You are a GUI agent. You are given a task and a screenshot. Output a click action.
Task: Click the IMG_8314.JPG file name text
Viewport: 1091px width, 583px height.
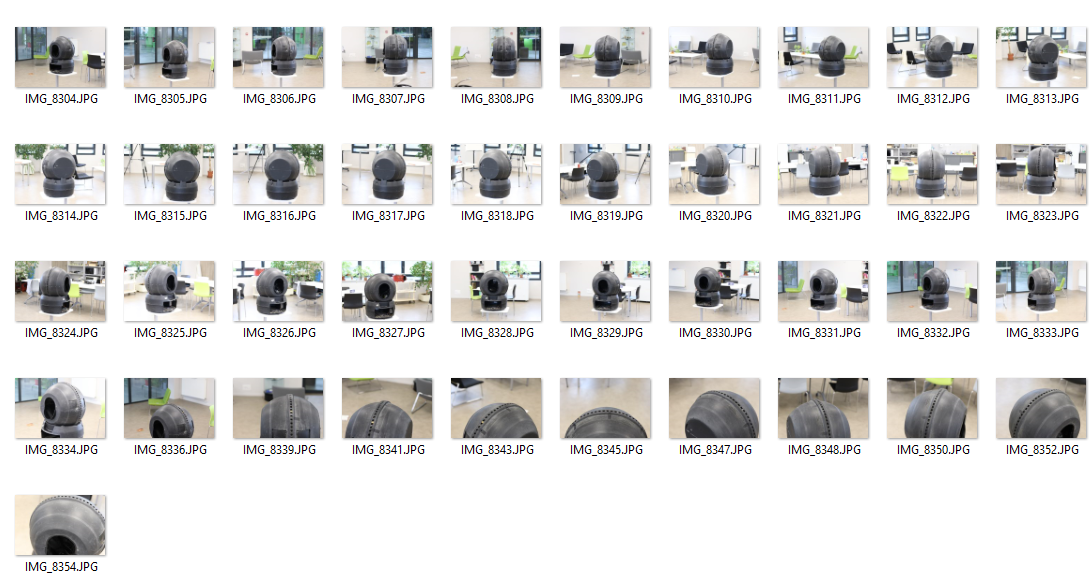(61, 216)
